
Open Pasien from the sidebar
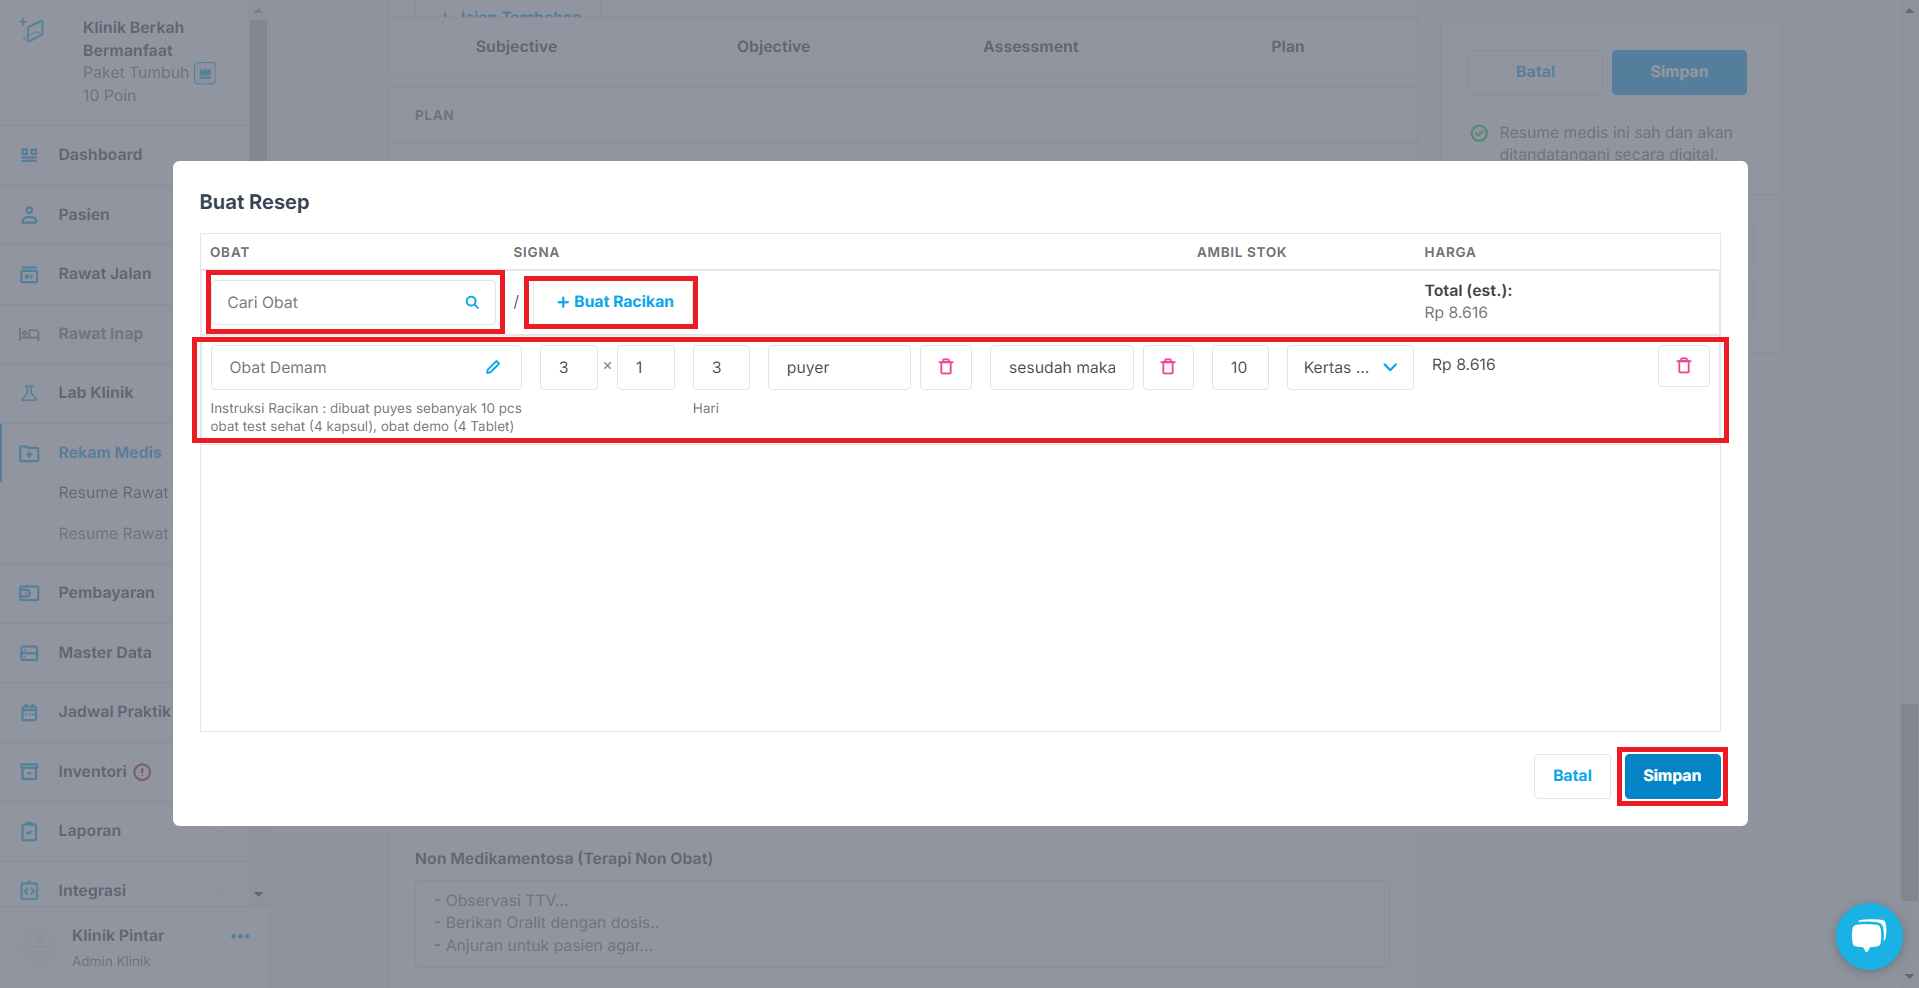point(84,215)
